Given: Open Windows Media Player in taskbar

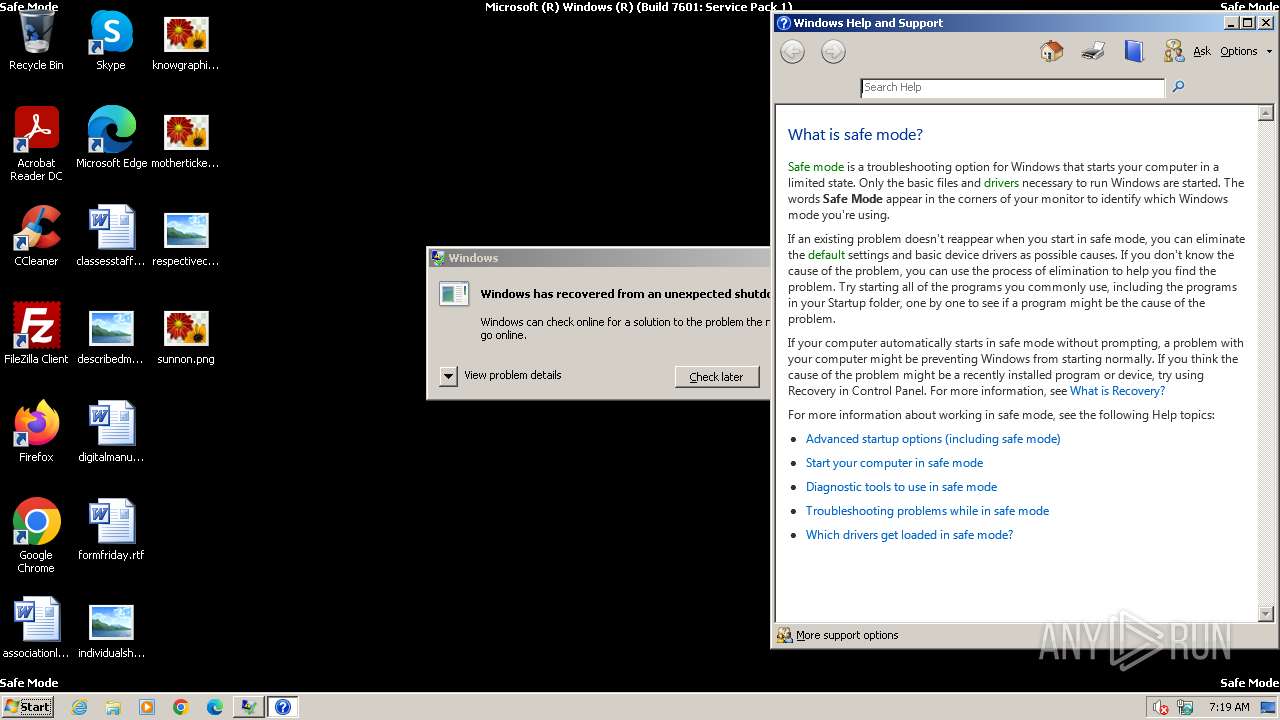Looking at the screenshot, I should point(147,707).
